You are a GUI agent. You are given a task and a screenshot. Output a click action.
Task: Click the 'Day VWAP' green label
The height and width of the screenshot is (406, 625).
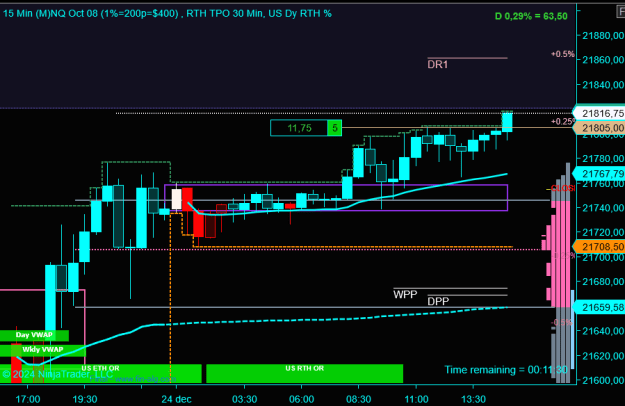[x=34, y=335]
